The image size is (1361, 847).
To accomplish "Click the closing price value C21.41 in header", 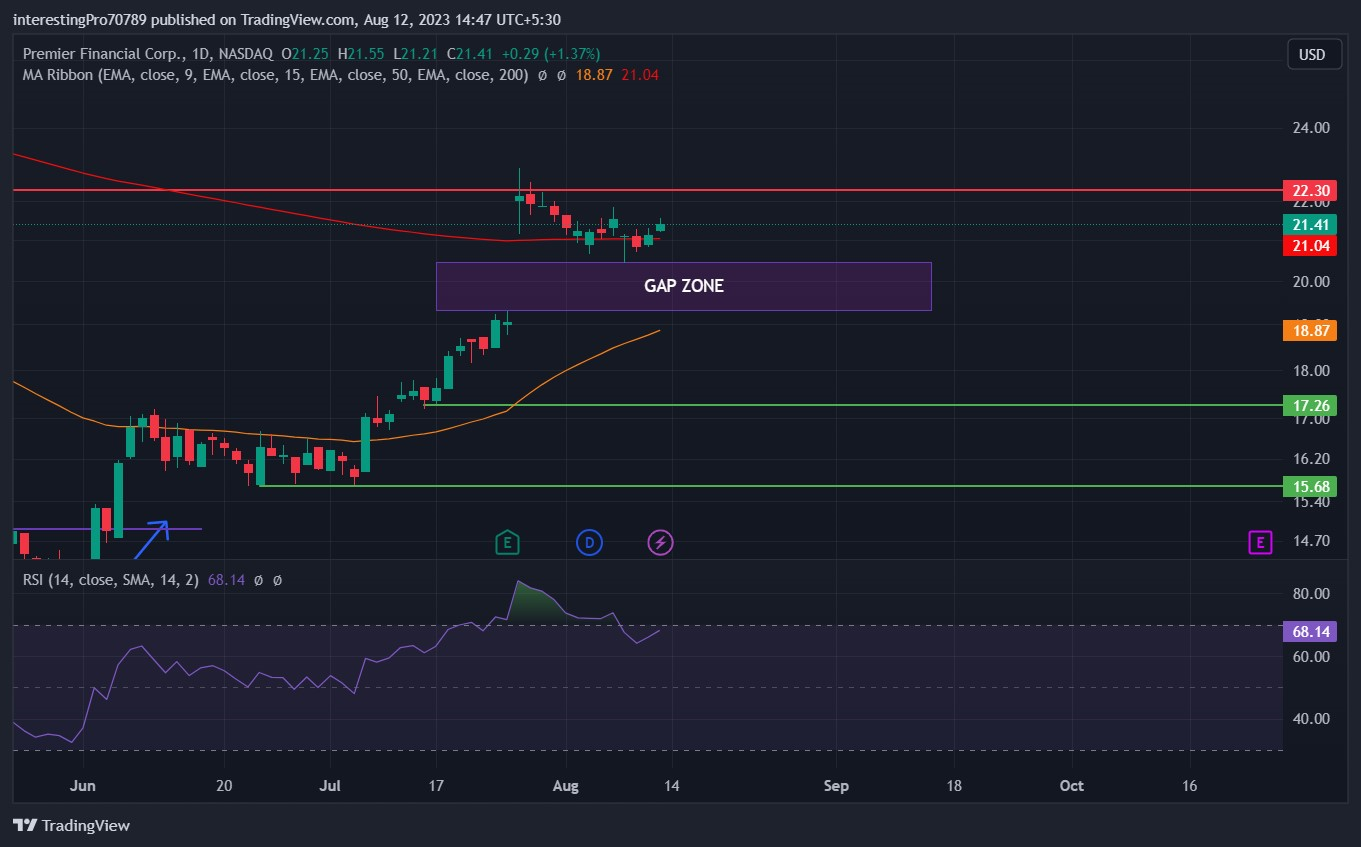I will pyautogui.click(x=470, y=53).
